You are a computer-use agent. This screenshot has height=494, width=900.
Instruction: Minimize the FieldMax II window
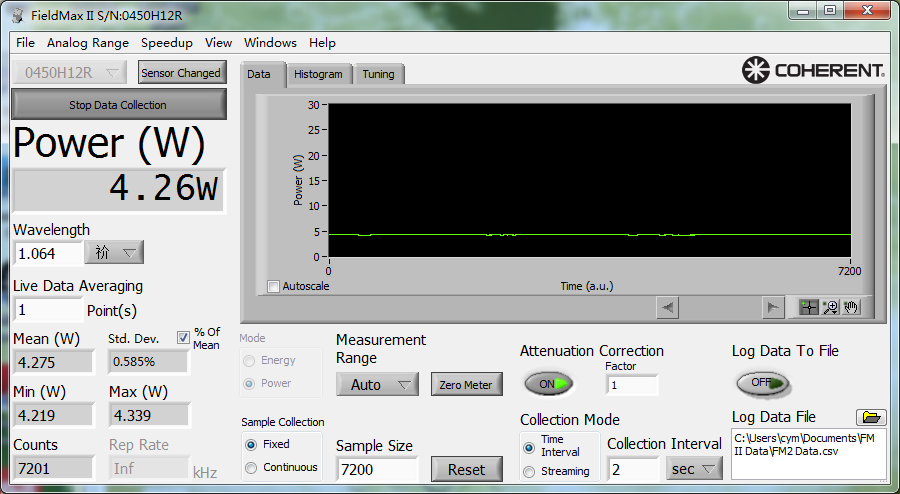point(804,11)
